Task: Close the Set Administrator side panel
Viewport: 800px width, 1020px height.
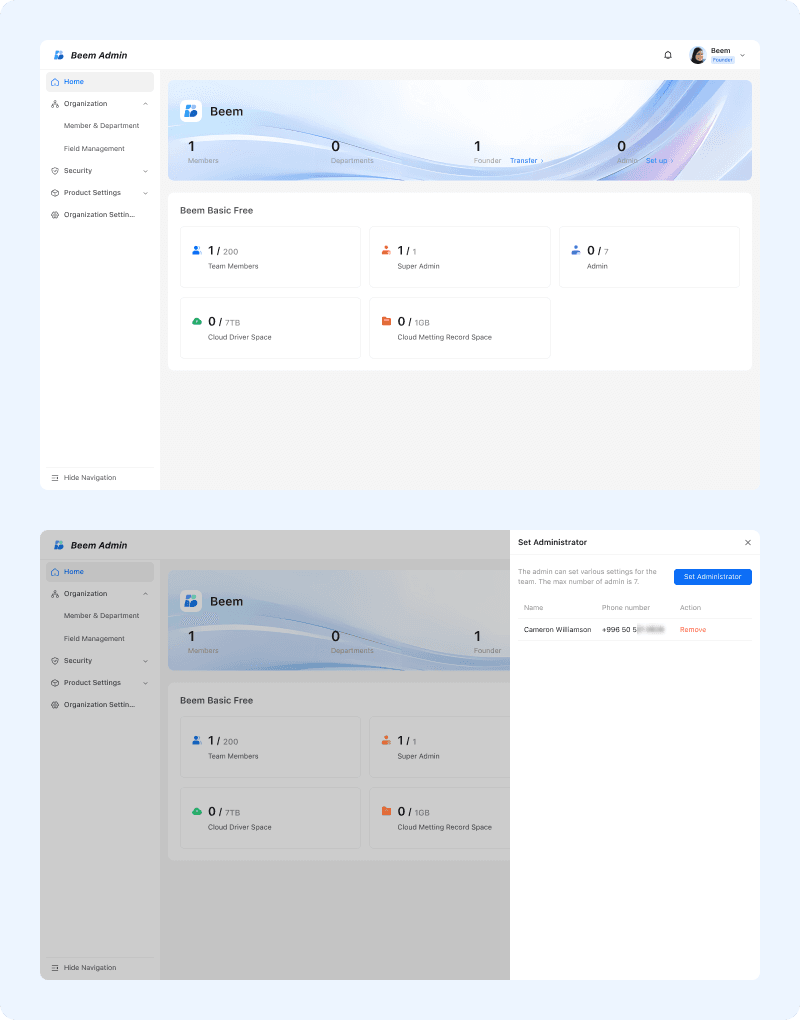Action: tap(747, 542)
